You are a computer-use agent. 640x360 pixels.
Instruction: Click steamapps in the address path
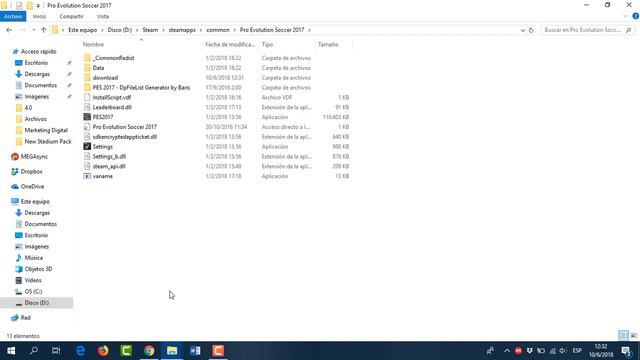point(182,30)
